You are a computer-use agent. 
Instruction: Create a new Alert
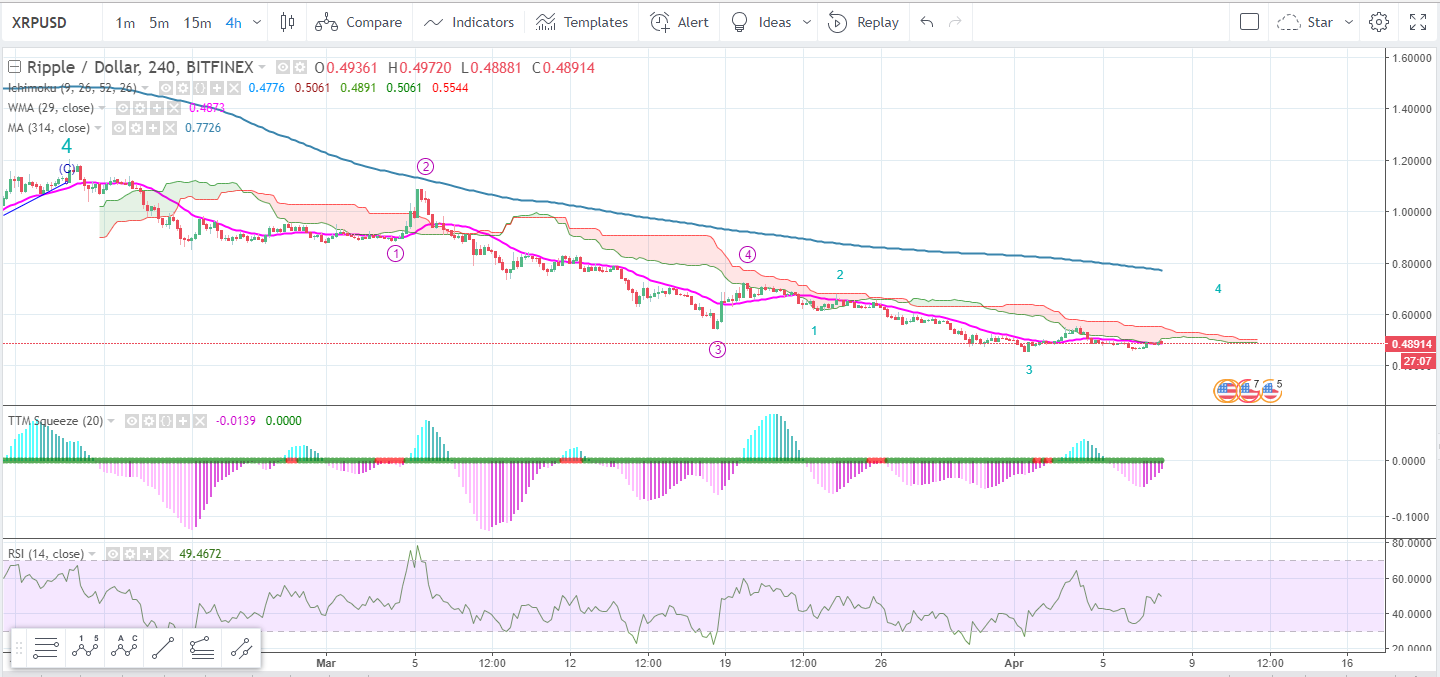tap(679, 22)
